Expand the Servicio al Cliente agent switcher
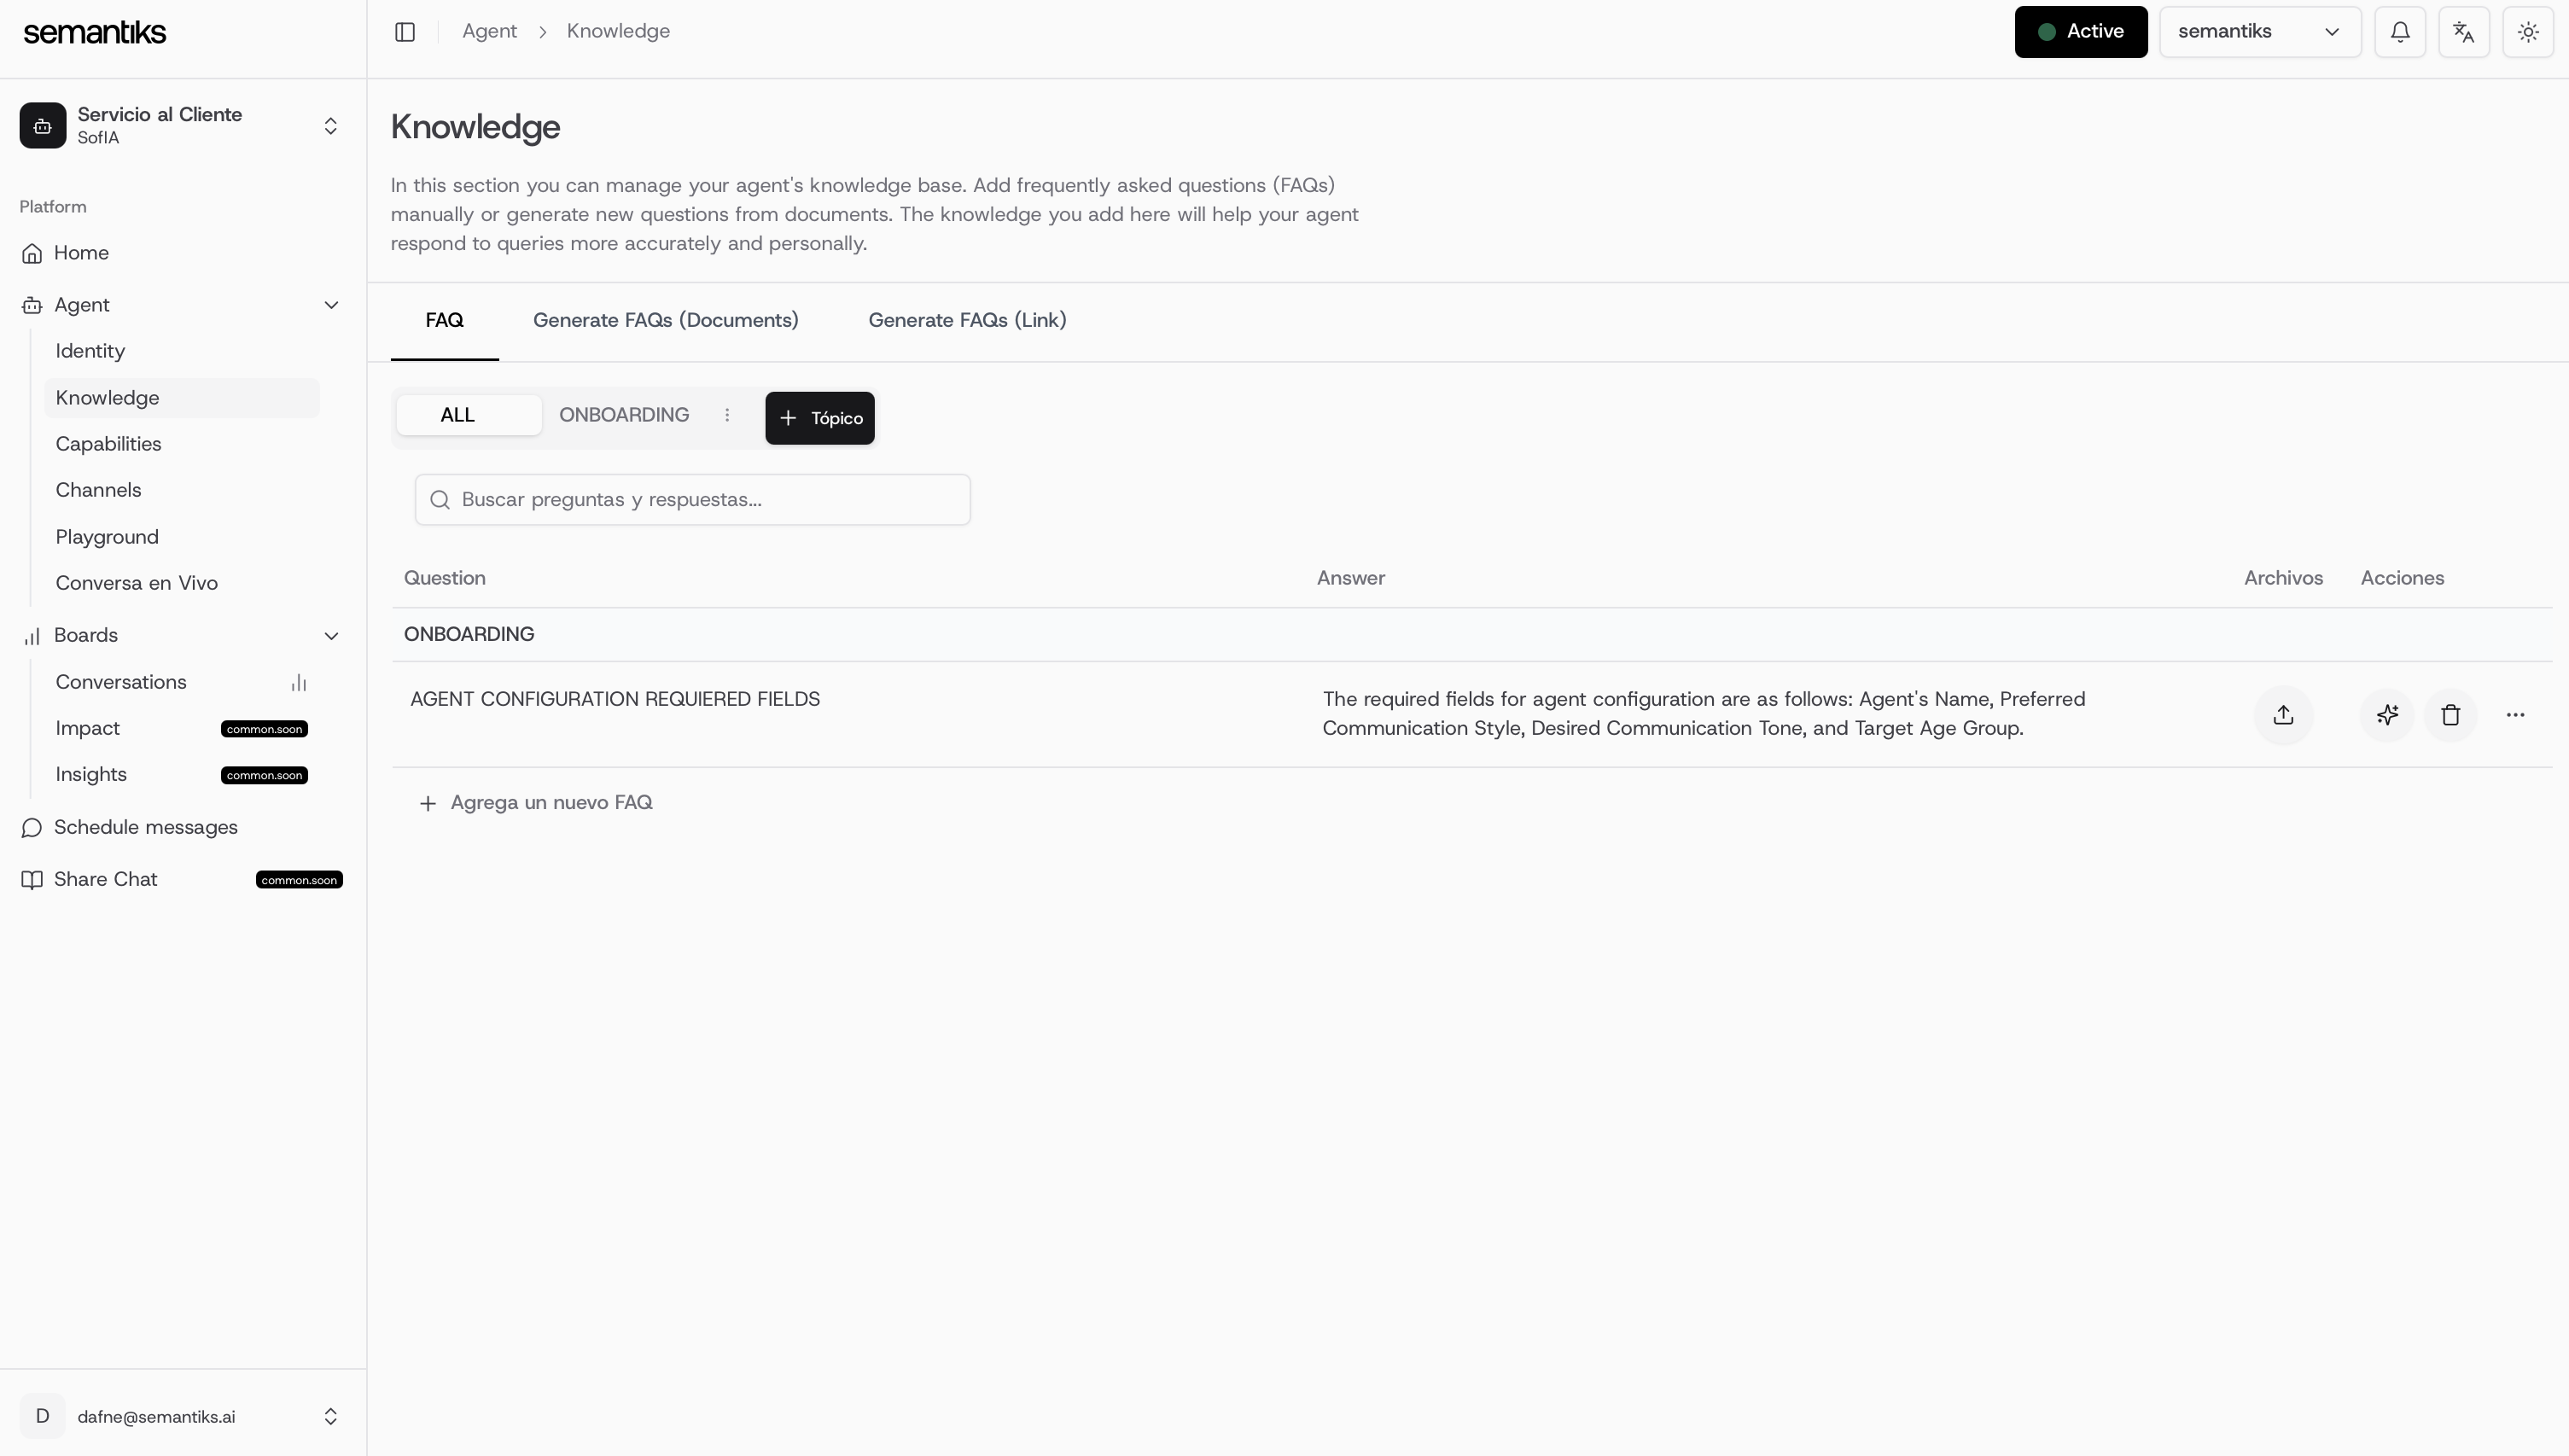The width and height of the screenshot is (2569, 1456). pos(183,125)
